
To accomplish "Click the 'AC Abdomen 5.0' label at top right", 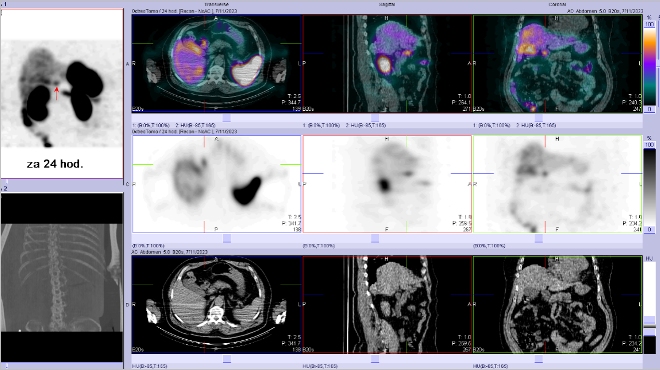I will pyautogui.click(x=605, y=11).
